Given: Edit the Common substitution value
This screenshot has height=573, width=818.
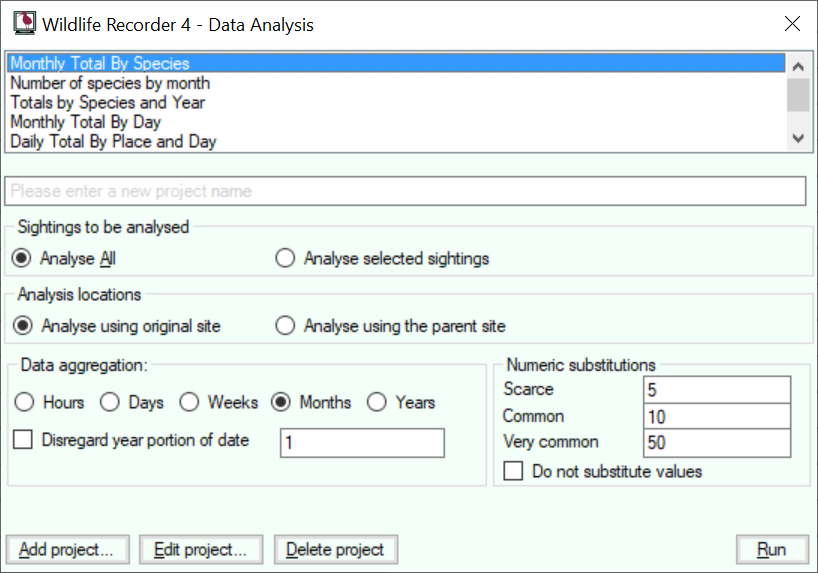Looking at the screenshot, I should coord(717,416).
